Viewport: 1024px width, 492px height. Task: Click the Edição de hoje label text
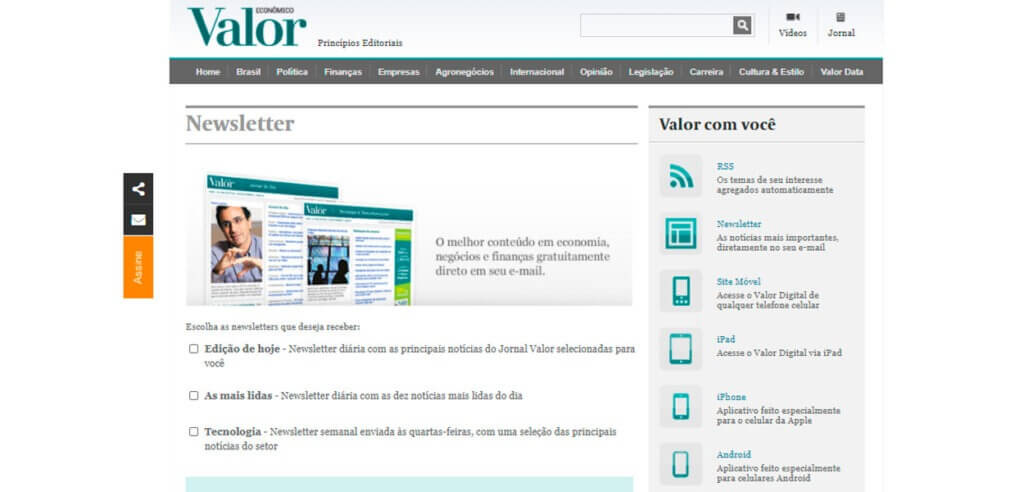(x=242, y=349)
